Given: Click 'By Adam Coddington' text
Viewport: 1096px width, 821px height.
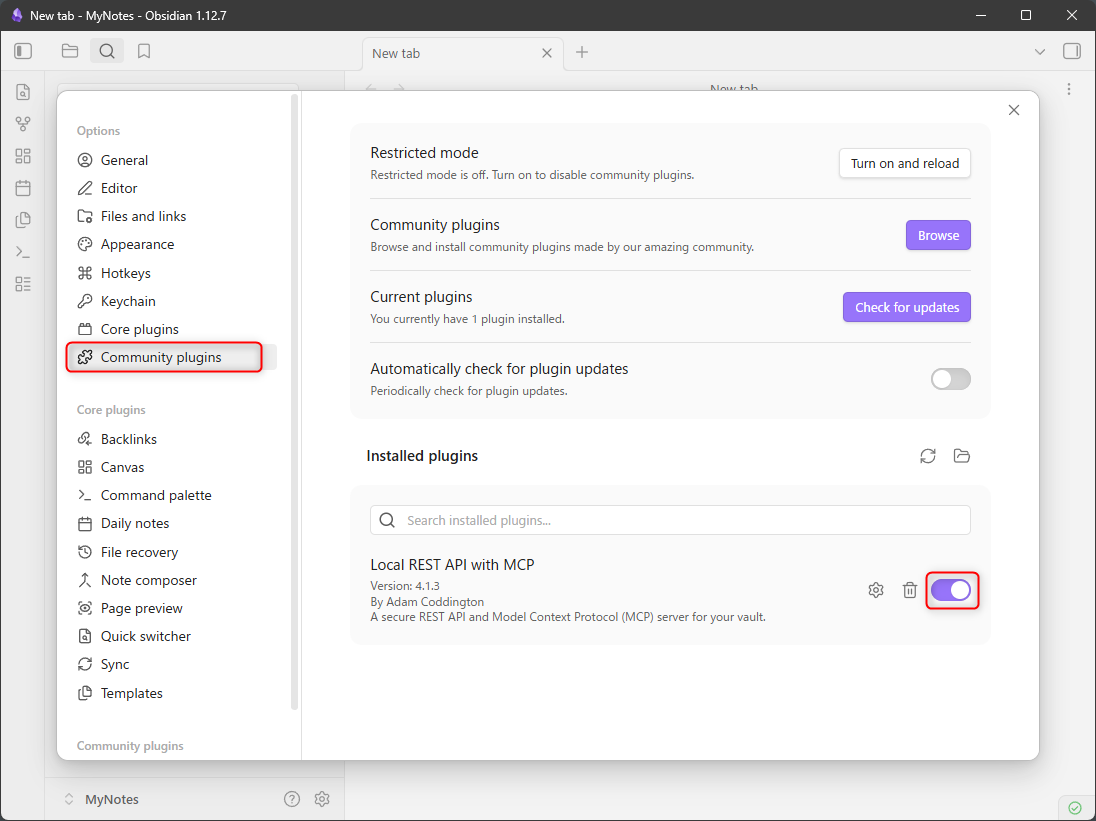Looking at the screenshot, I should click(x=427, y=602).
